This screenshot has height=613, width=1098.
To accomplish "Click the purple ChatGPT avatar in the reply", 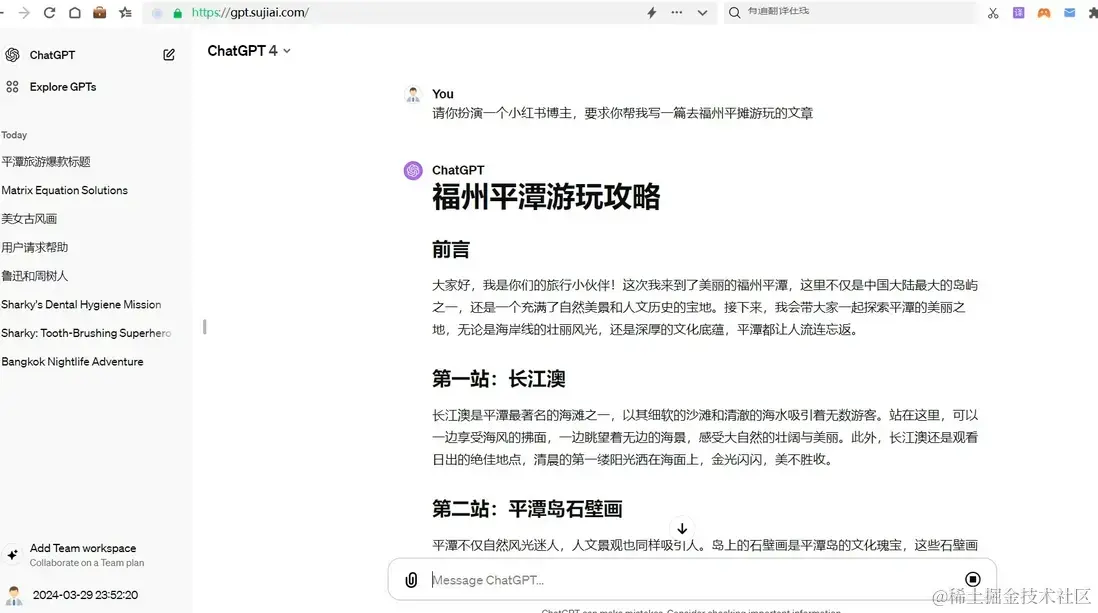I will click(413, 170).
